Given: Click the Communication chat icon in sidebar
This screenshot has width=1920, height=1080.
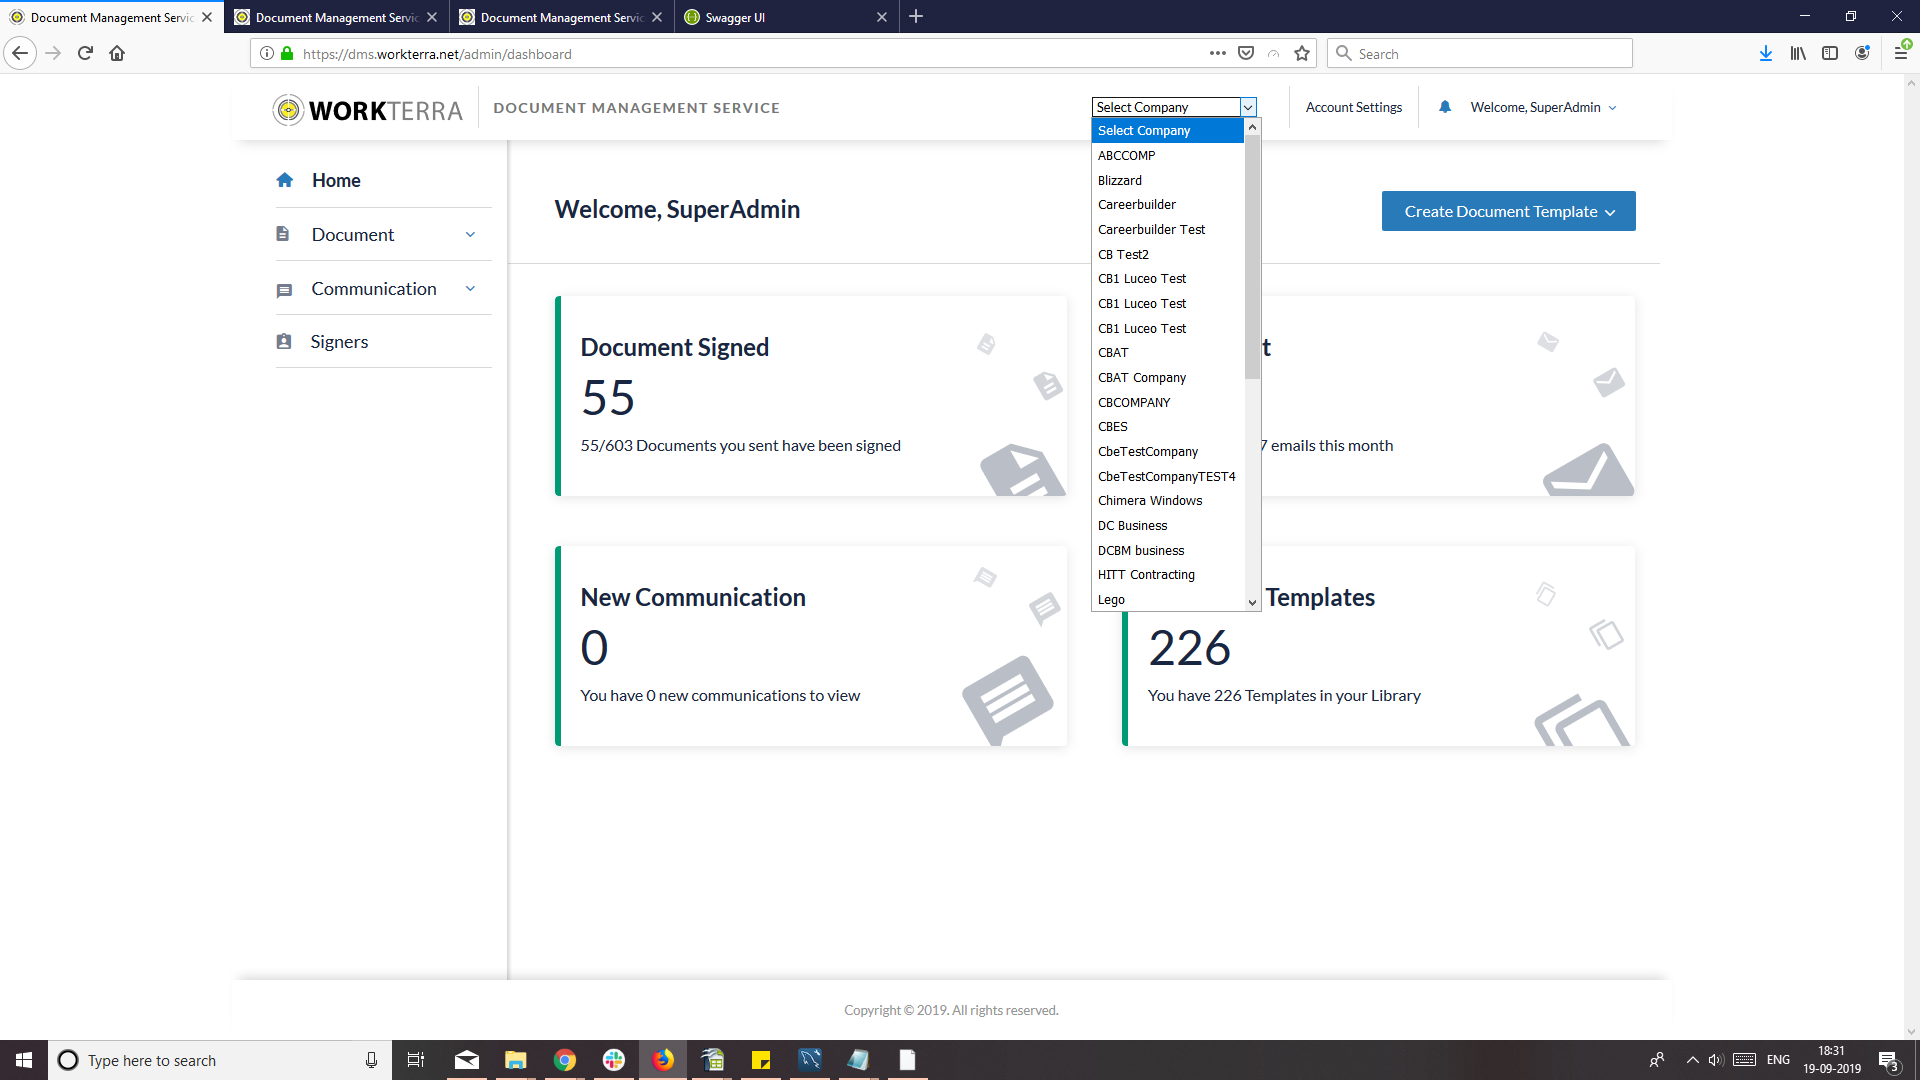Looking at the screenshot, I should (284, 290).
